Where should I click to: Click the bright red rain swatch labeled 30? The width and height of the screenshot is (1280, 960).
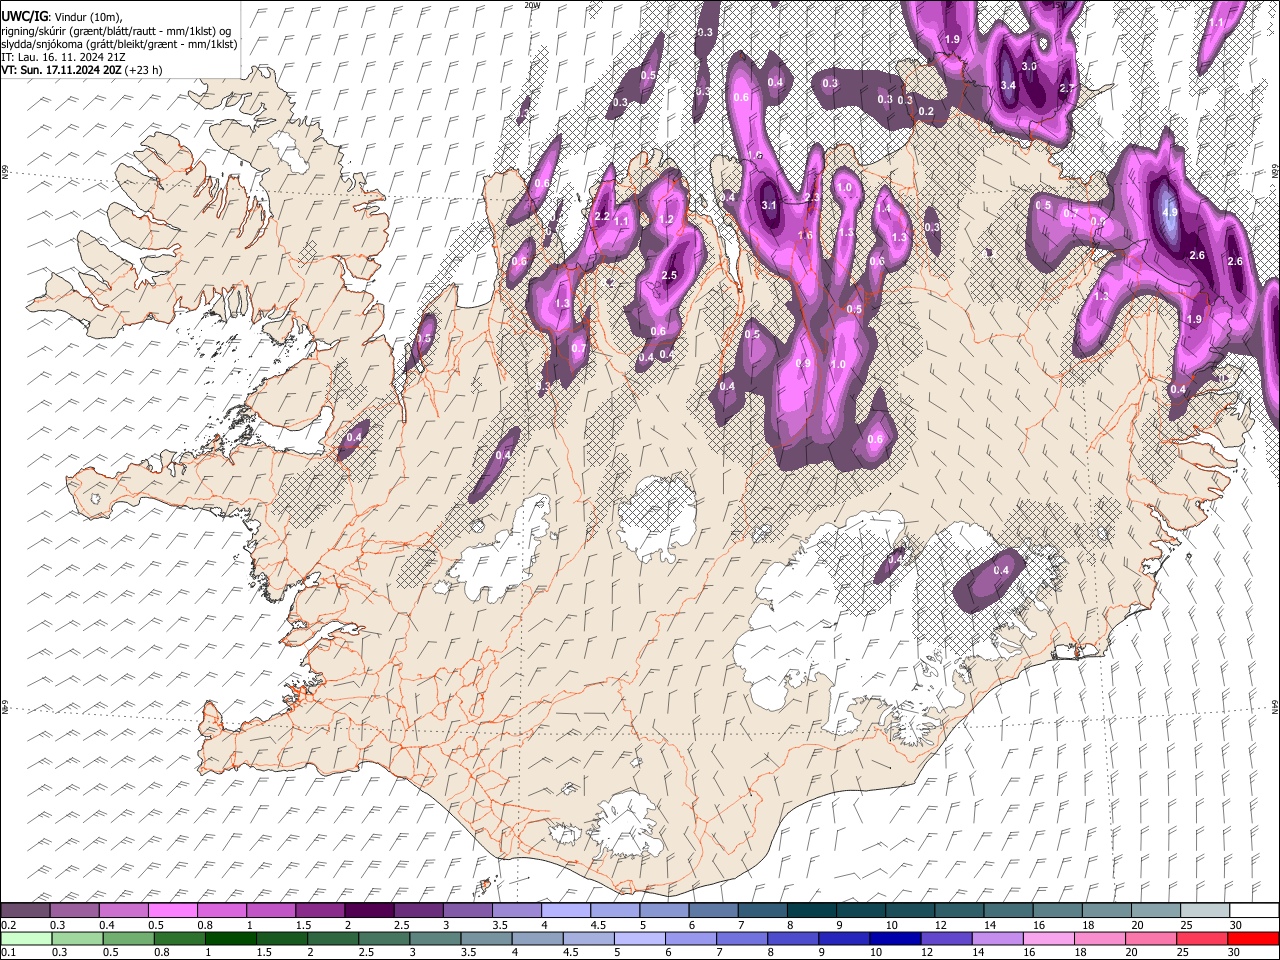click(x=1253, y=939)
